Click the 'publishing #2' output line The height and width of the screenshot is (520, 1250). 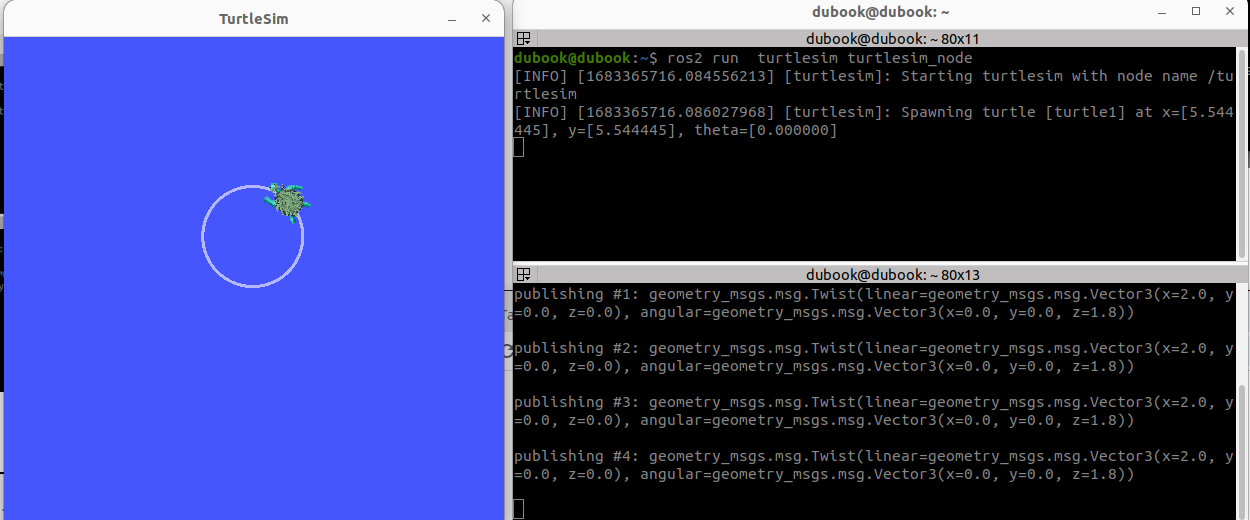coord(874,357)
